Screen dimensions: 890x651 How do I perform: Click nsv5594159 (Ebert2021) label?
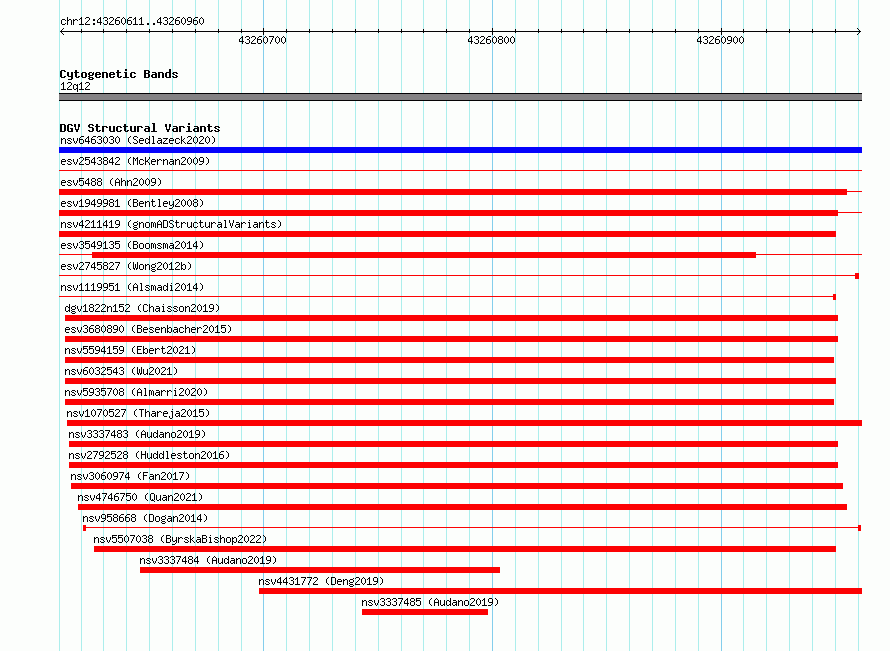[x=130, y=350]
